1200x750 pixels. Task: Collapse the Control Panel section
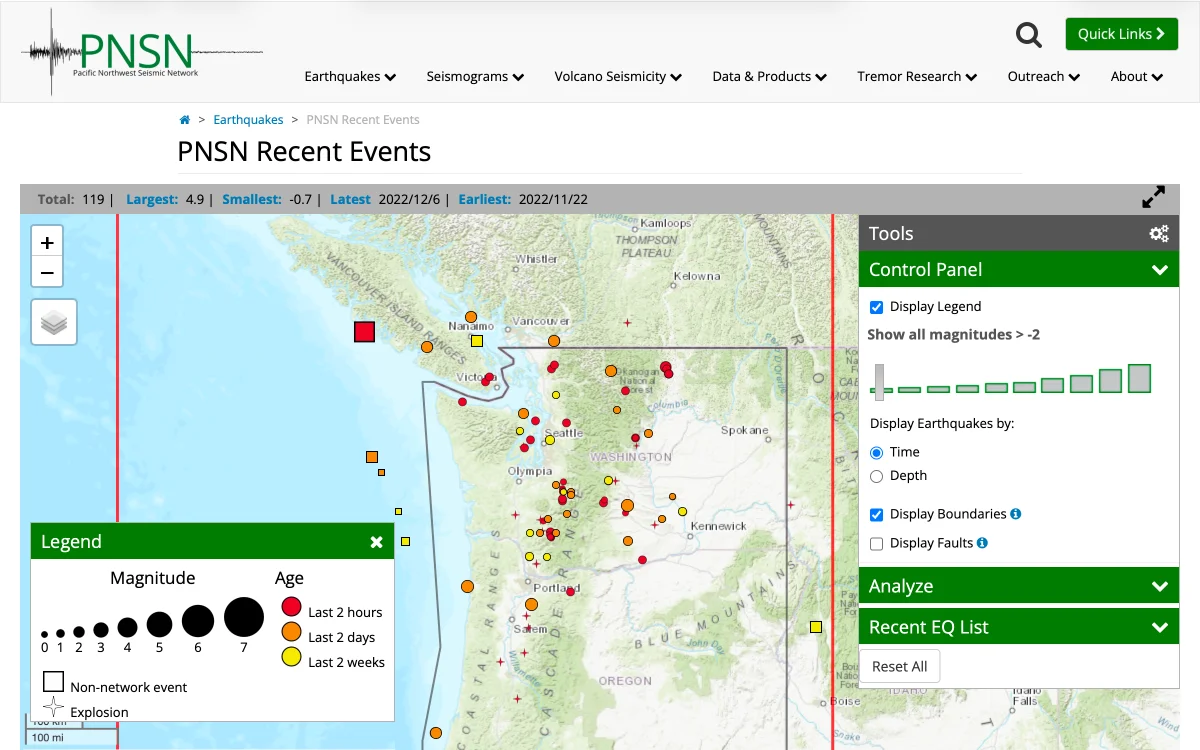click(x=1019, y=269)
